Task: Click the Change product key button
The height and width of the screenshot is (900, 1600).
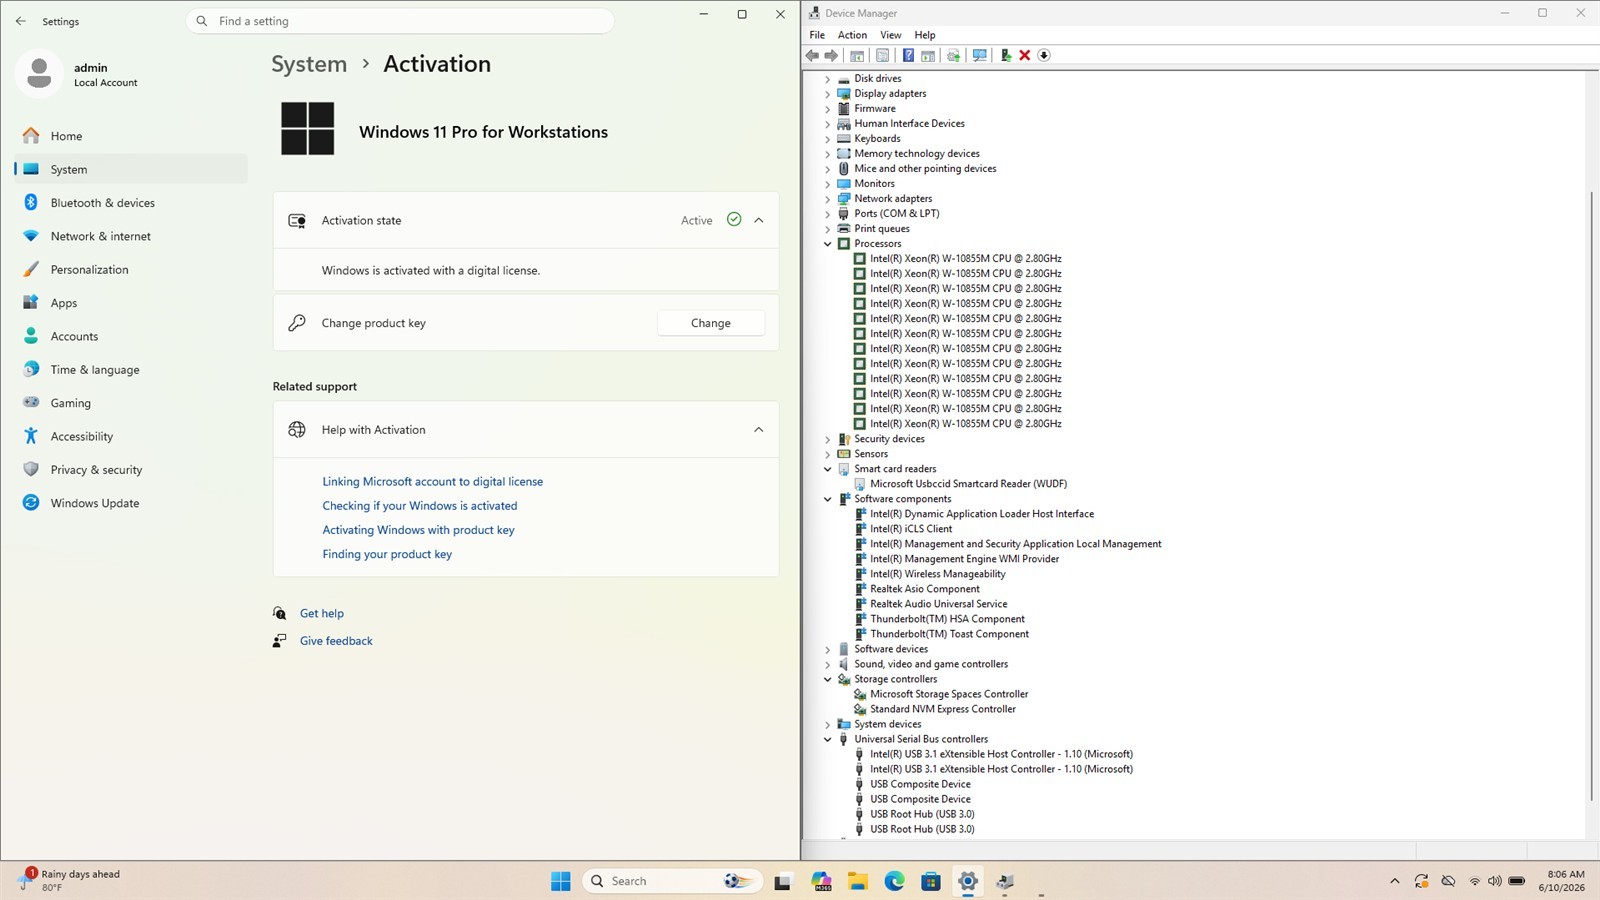Action: pyautogui.click(x=711, y=323)
